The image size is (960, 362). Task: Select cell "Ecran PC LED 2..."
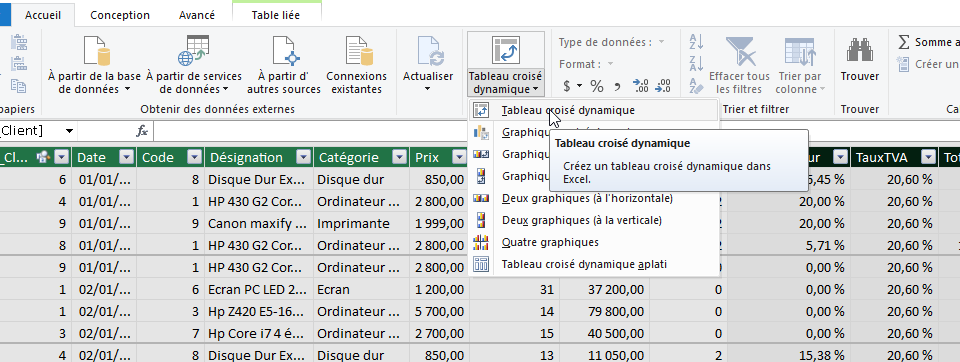[x=258, y=290]
